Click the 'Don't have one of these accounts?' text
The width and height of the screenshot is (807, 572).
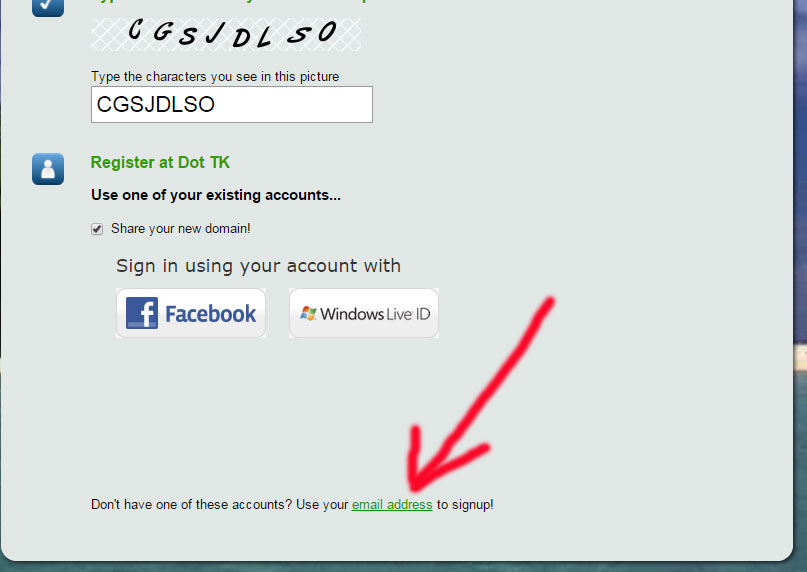191,505
